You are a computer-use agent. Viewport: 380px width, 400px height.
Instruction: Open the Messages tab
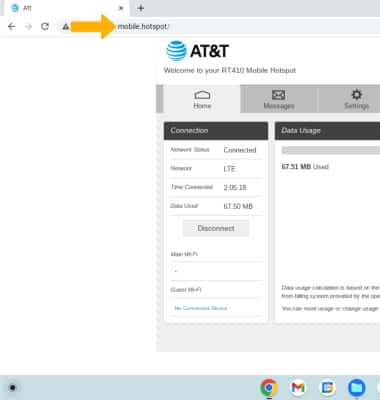pos(279,99)
